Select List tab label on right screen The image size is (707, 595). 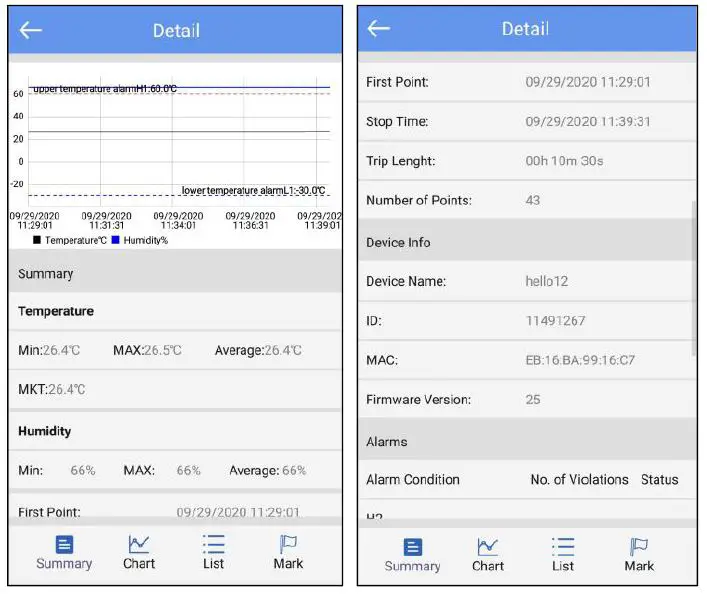[x=563, y=566]
